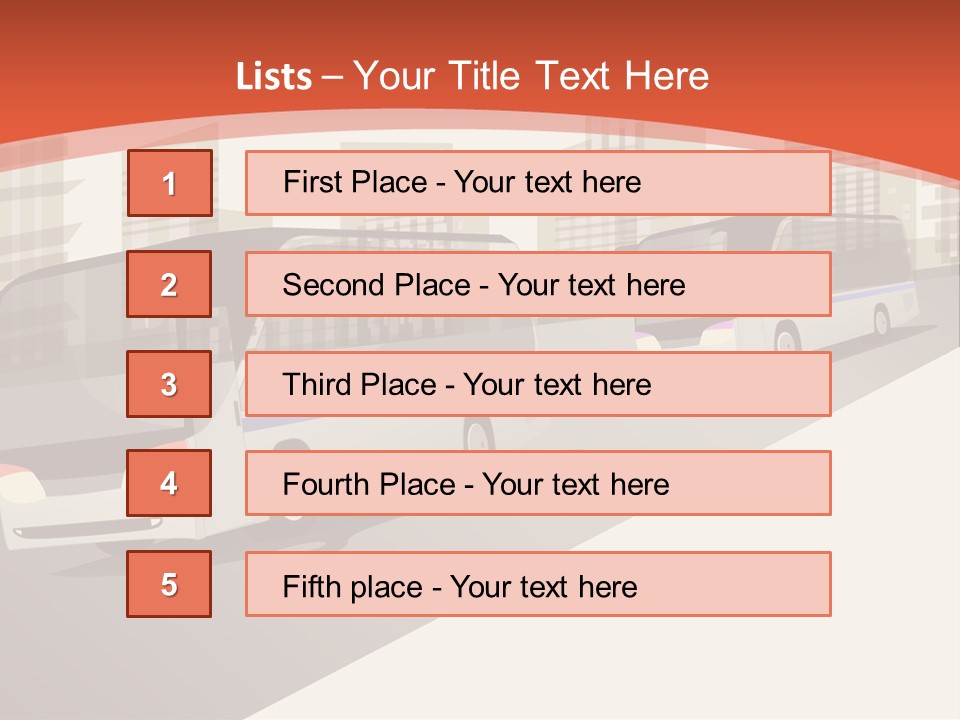Select the Third Place text box
The height and width of the screenshot is (720, 960).
(538, 384)
